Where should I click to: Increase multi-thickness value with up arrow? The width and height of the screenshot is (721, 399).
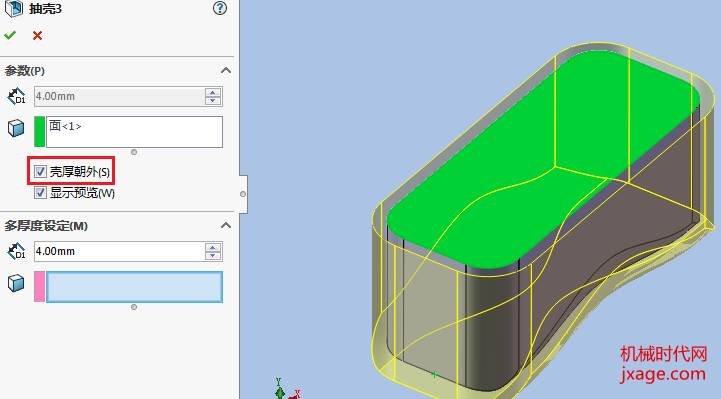coord(212,247)
